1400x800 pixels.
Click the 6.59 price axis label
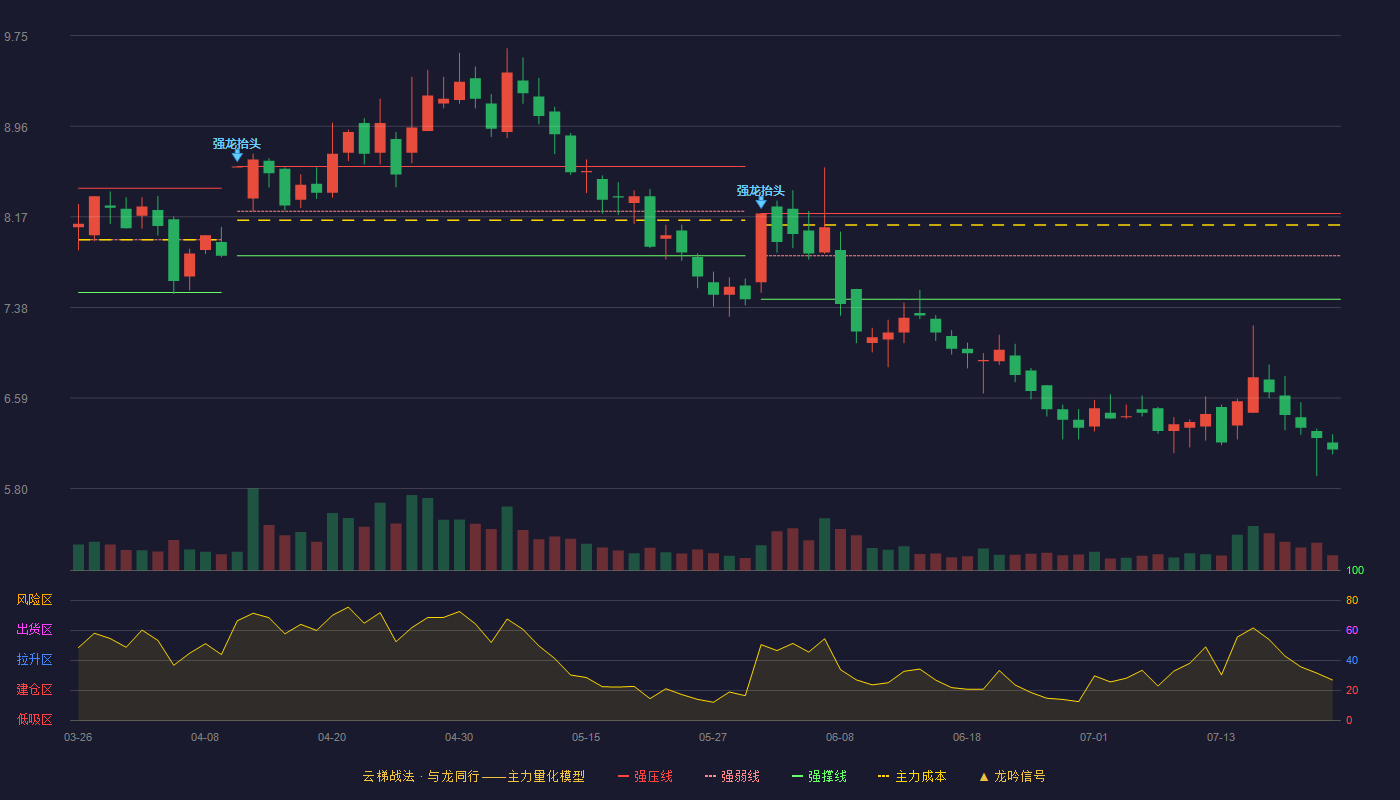click(16, 399)
